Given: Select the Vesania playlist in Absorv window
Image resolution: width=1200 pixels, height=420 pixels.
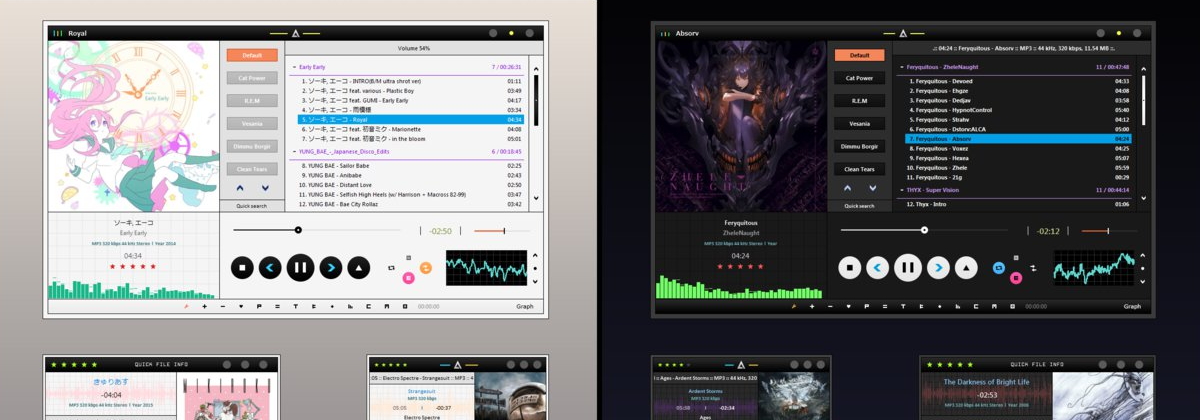Looking at the screenshot, I should [x=860, y=124].
